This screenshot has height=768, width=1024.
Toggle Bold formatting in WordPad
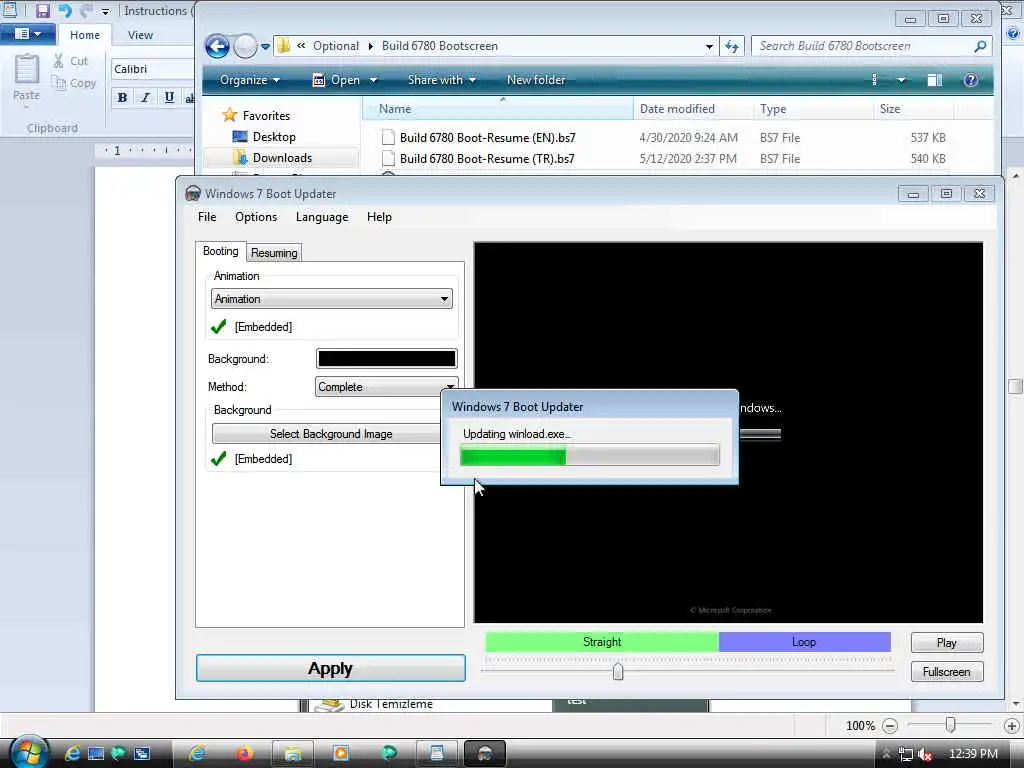click(122, 98)
